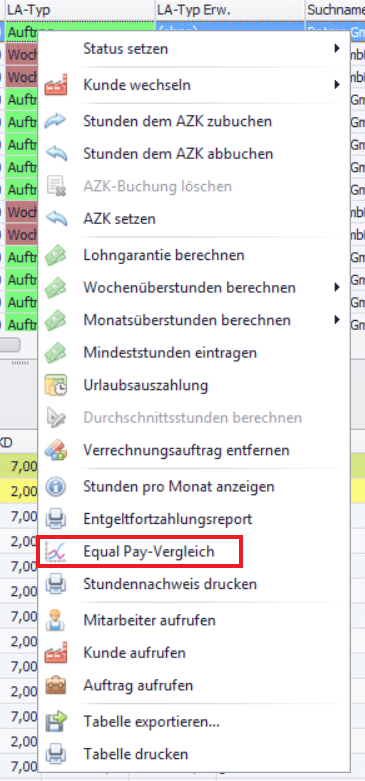
Task: Expand Monatsüberstunden berechnen submenu arrow
Action: click(x=337, y=319)
